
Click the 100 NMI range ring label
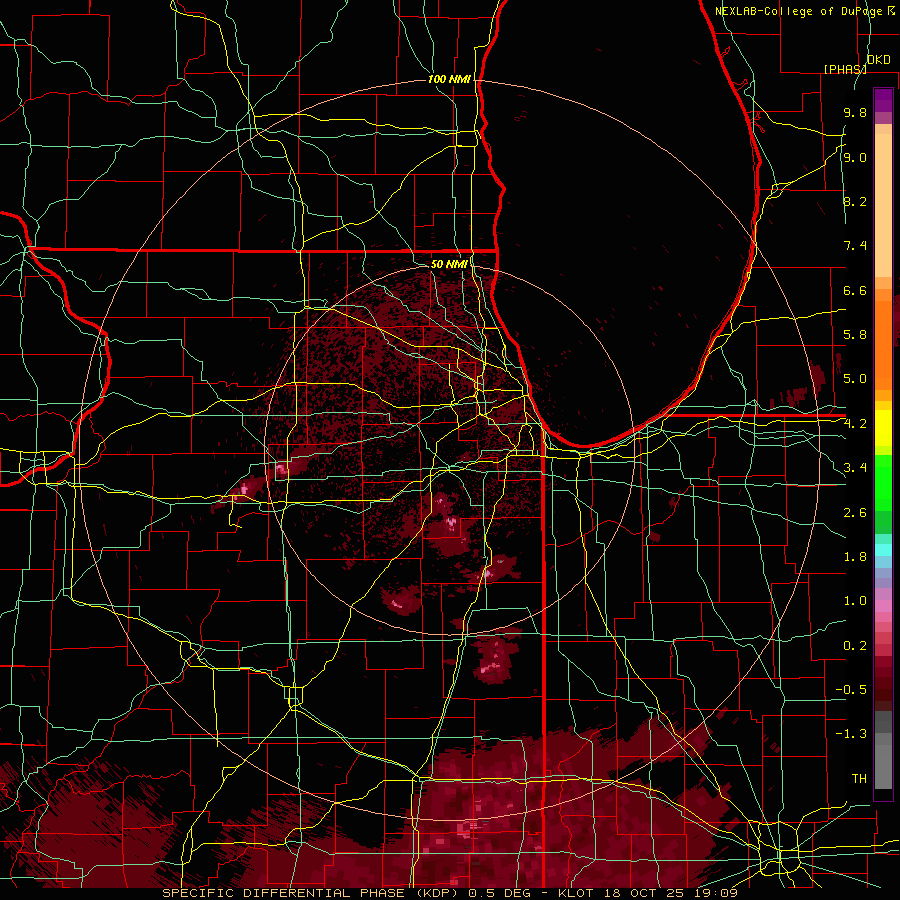click(x=449, y=79)
